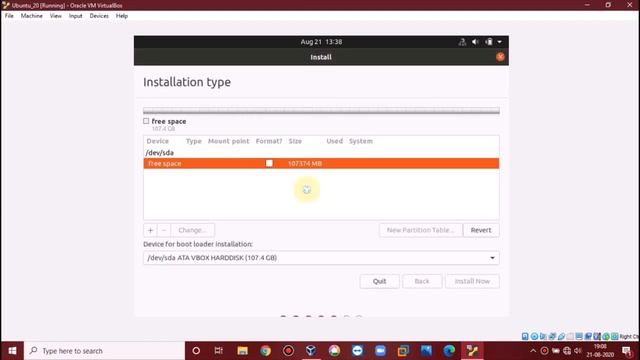Open the Machine menu
This screenshot has width=640, height=360.
pyautogui.click(x=31, y=16)
